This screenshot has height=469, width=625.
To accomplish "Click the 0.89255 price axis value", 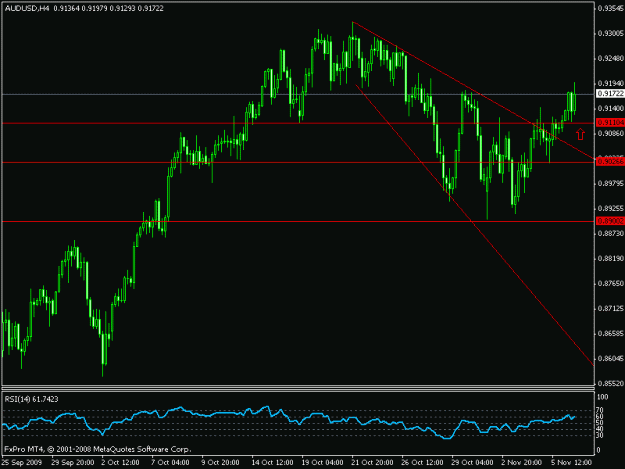I will point(610,208).
